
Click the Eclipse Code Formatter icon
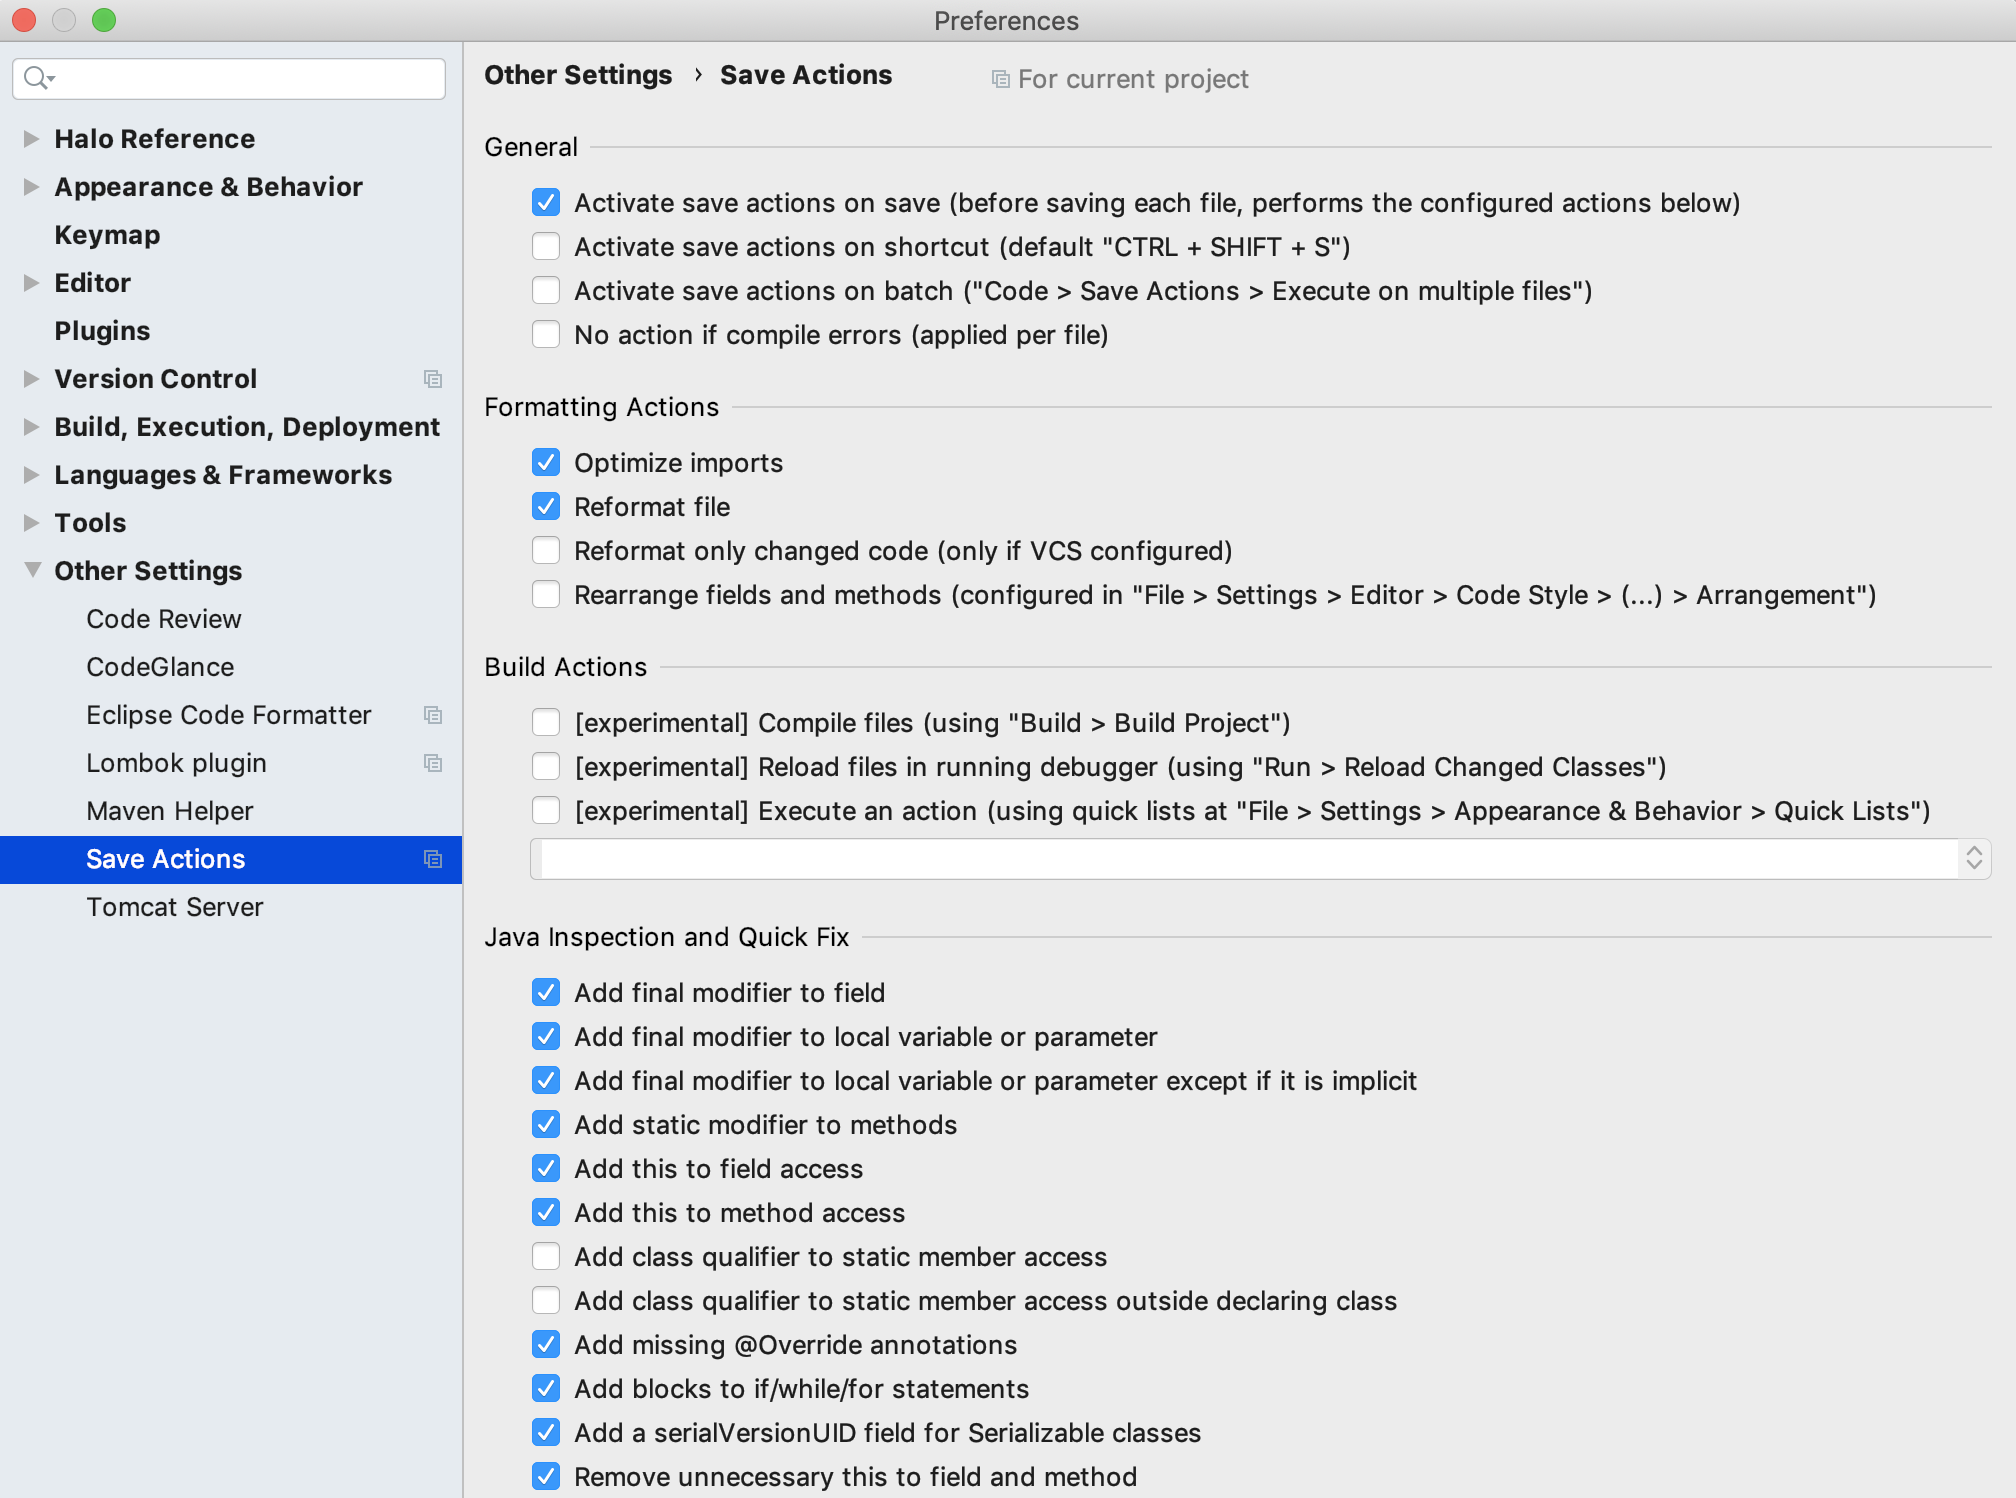click(431, 716)
